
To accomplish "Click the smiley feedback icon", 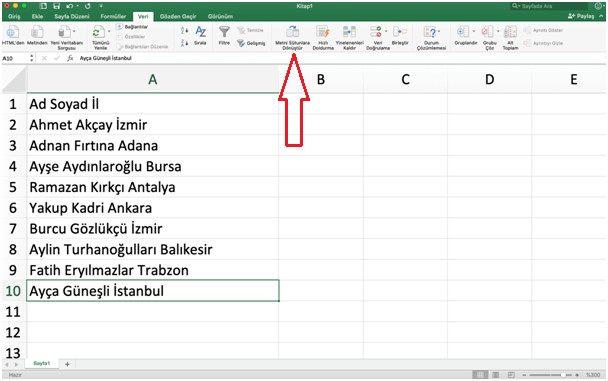I will point(599,6).
